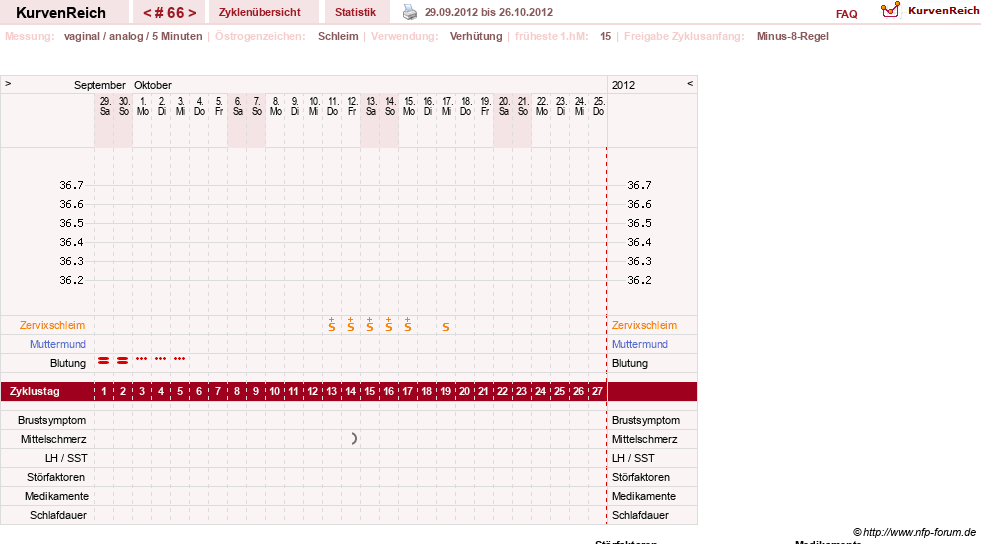Click spotting dots on cycle day 4
The height and width of the screenshot is (544, 981).
[161, 359]
